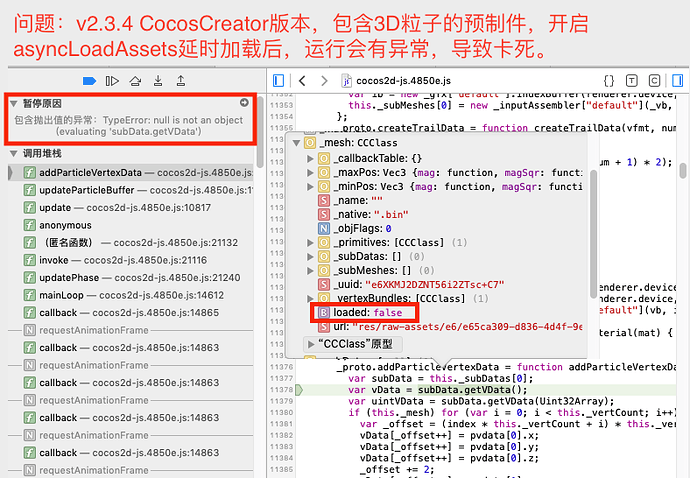
Task: Select the updatePhase call frame
Action: [x=130, y=278]
